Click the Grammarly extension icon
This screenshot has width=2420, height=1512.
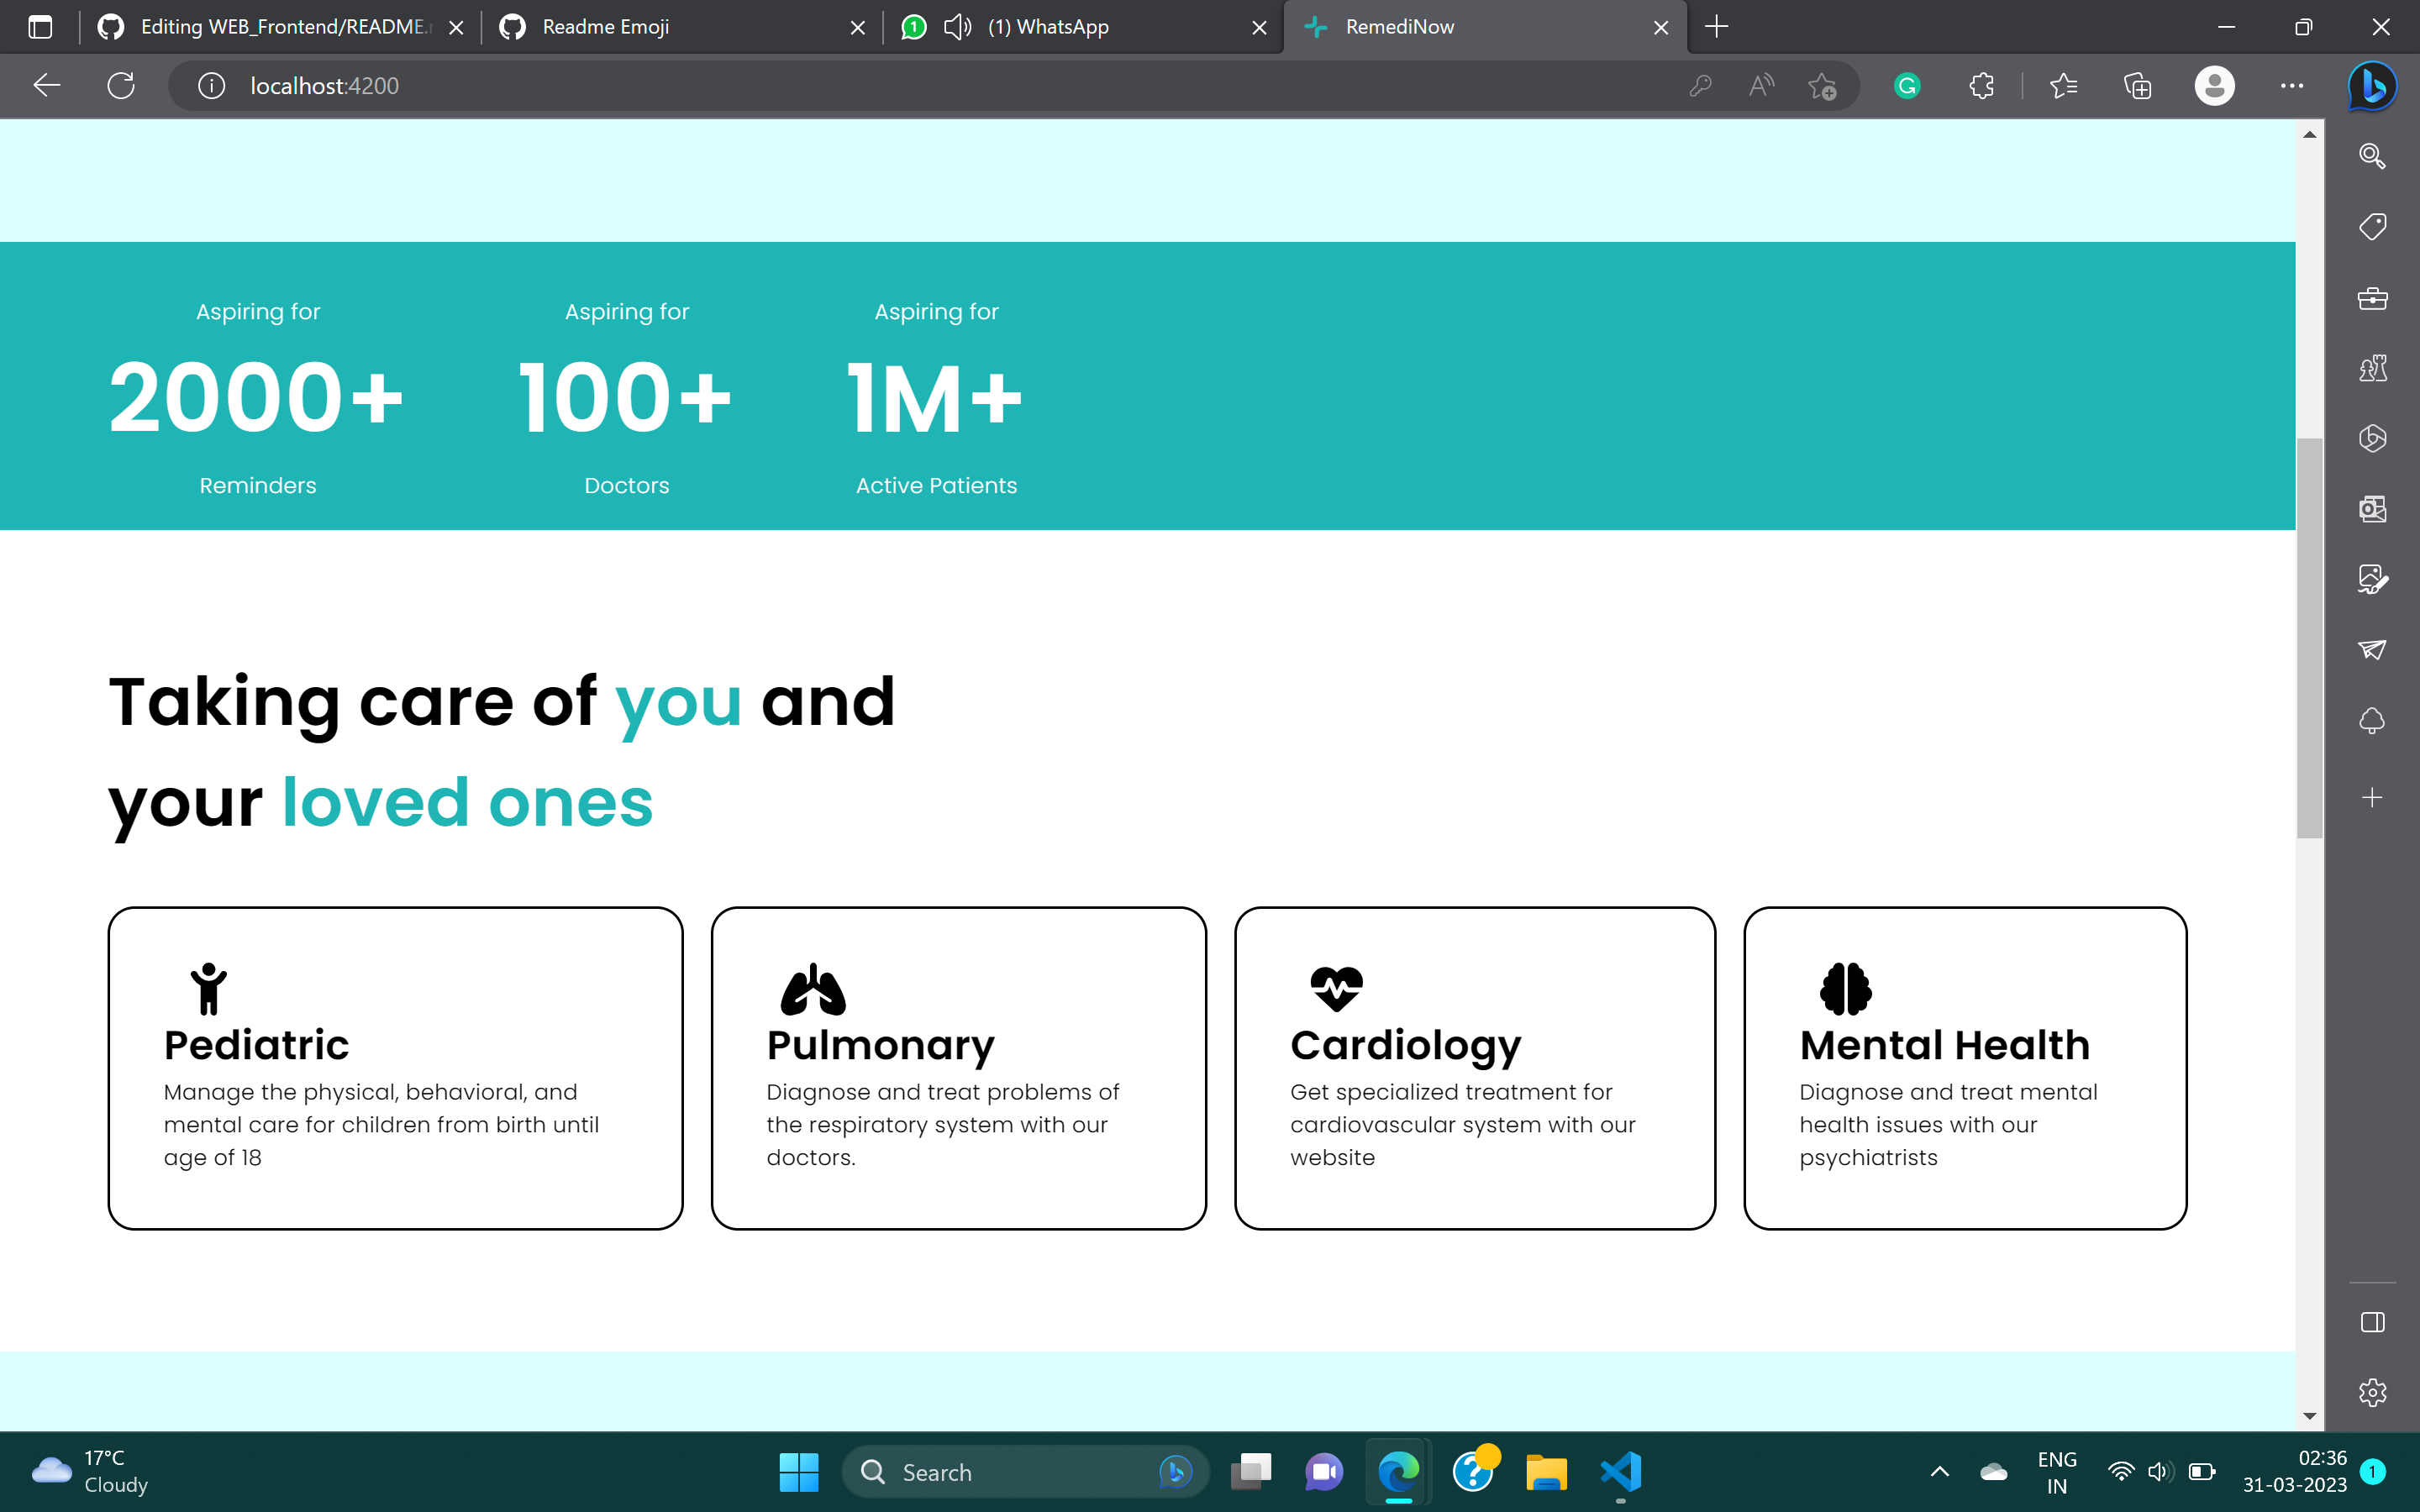[x=1907, y=86]
